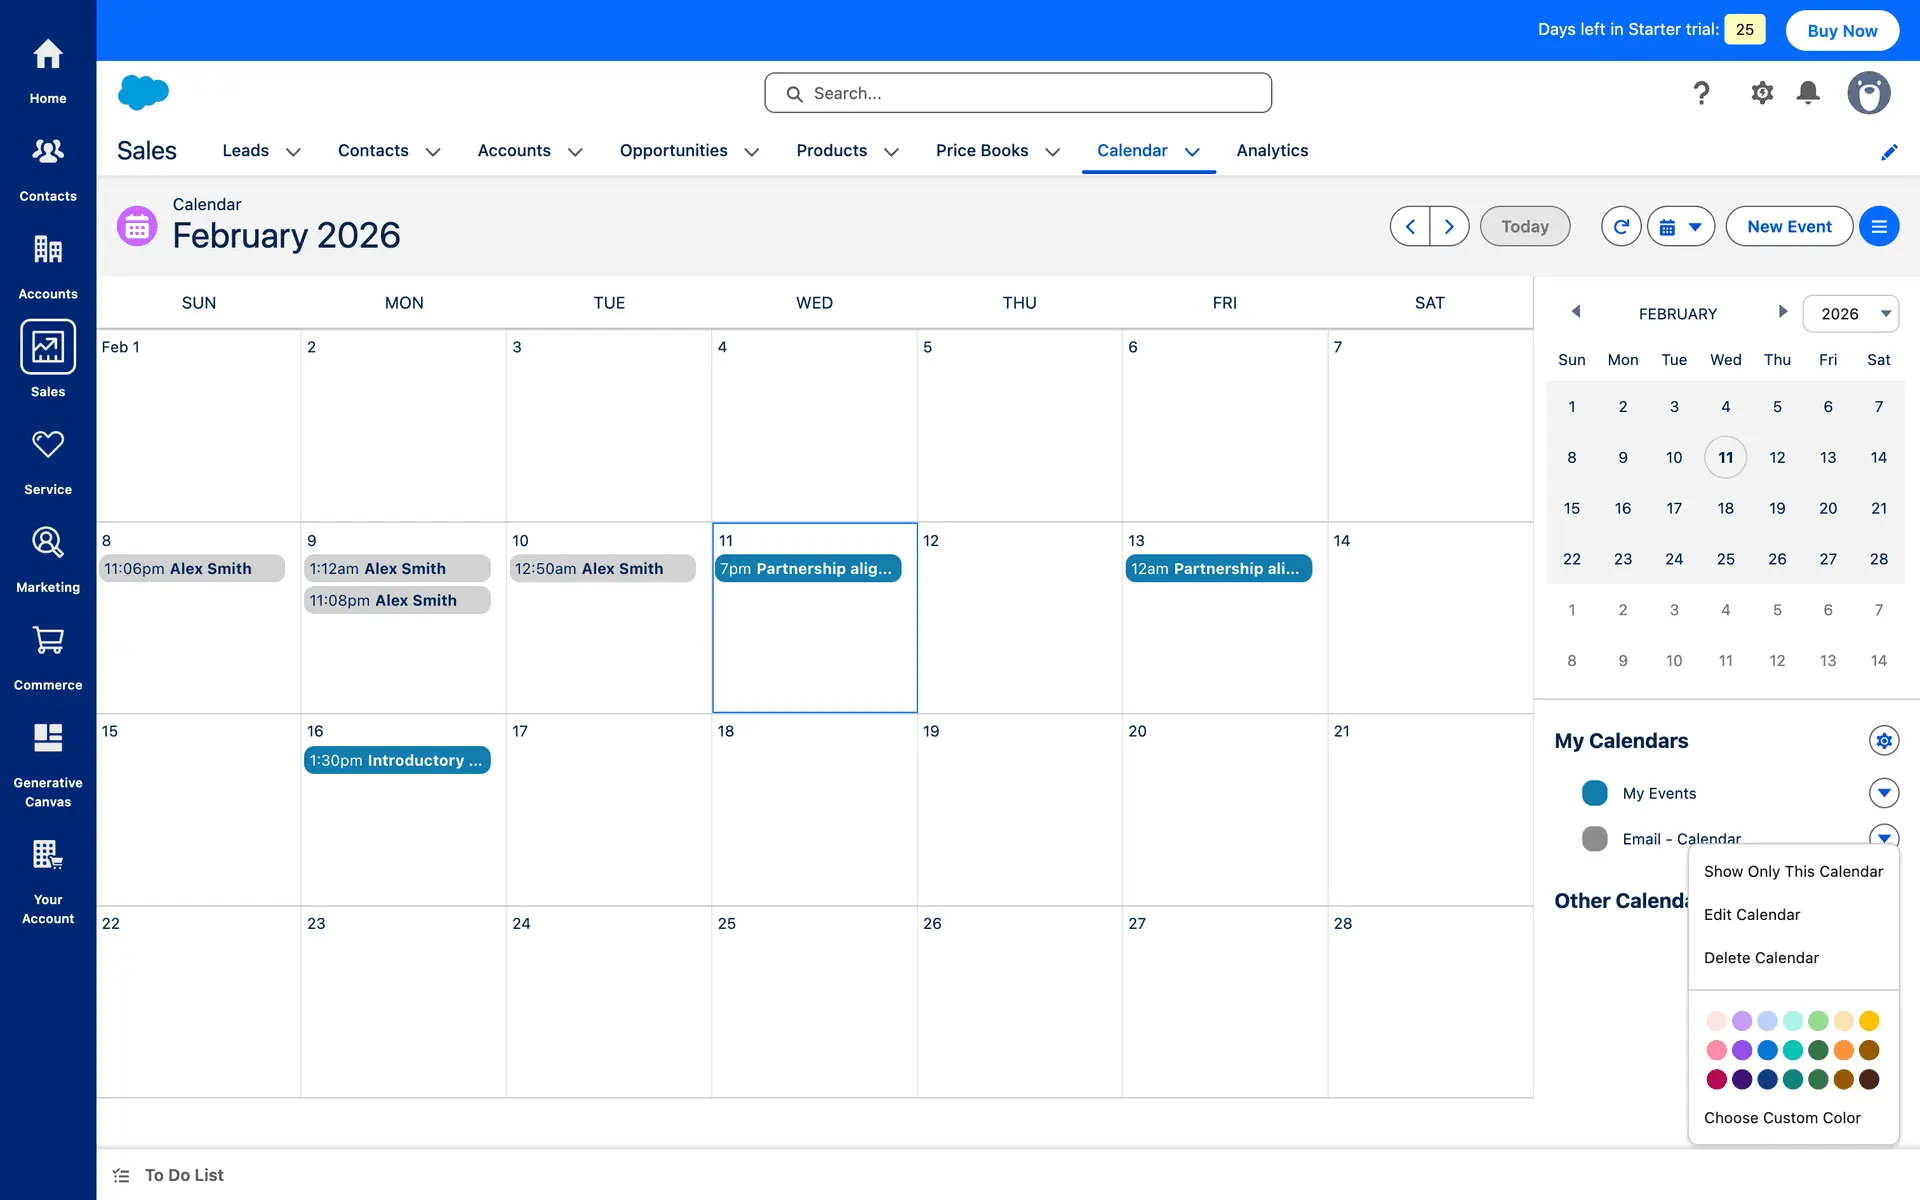1920x1200 pixels.
Task: Switch to the Analytics tab
Action: point(1272,150)
